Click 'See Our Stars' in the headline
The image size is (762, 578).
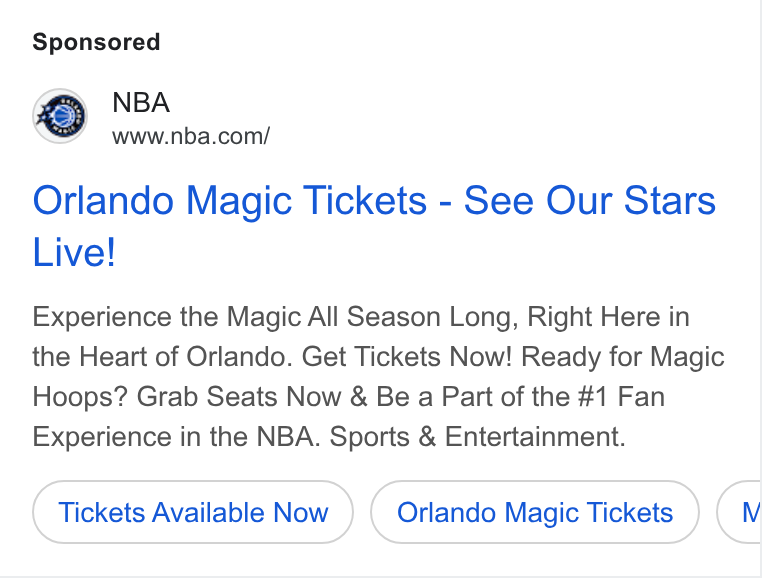[x=590, y=200]
